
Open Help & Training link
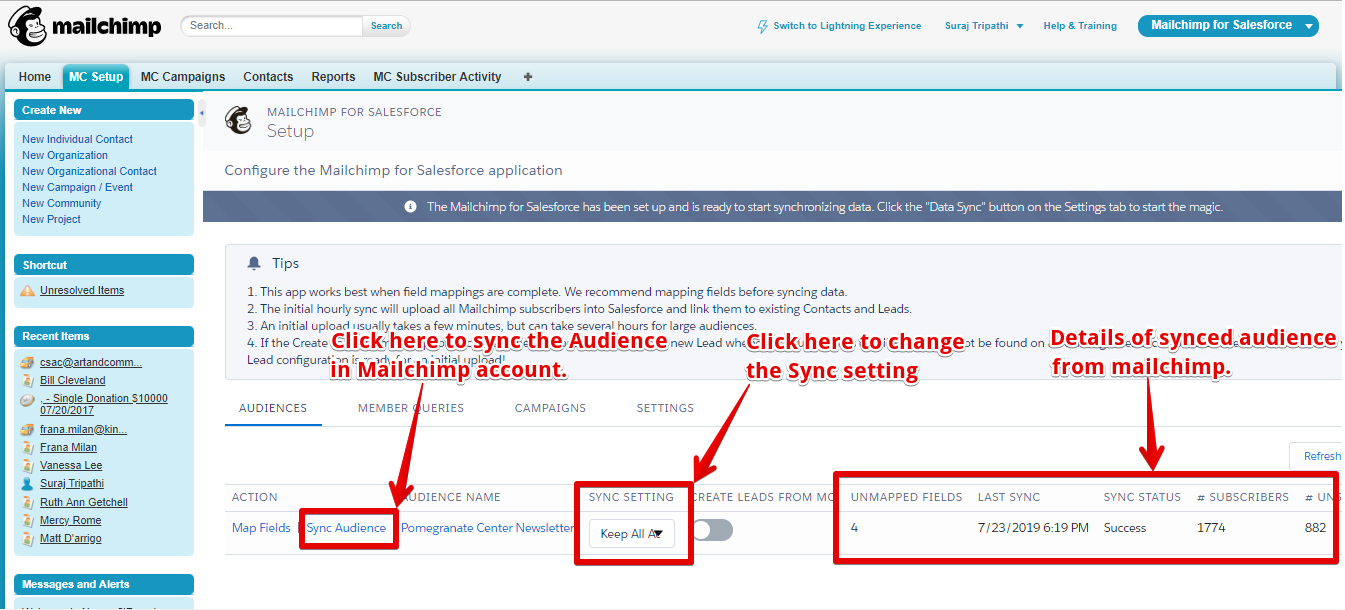coord(1080,26)
